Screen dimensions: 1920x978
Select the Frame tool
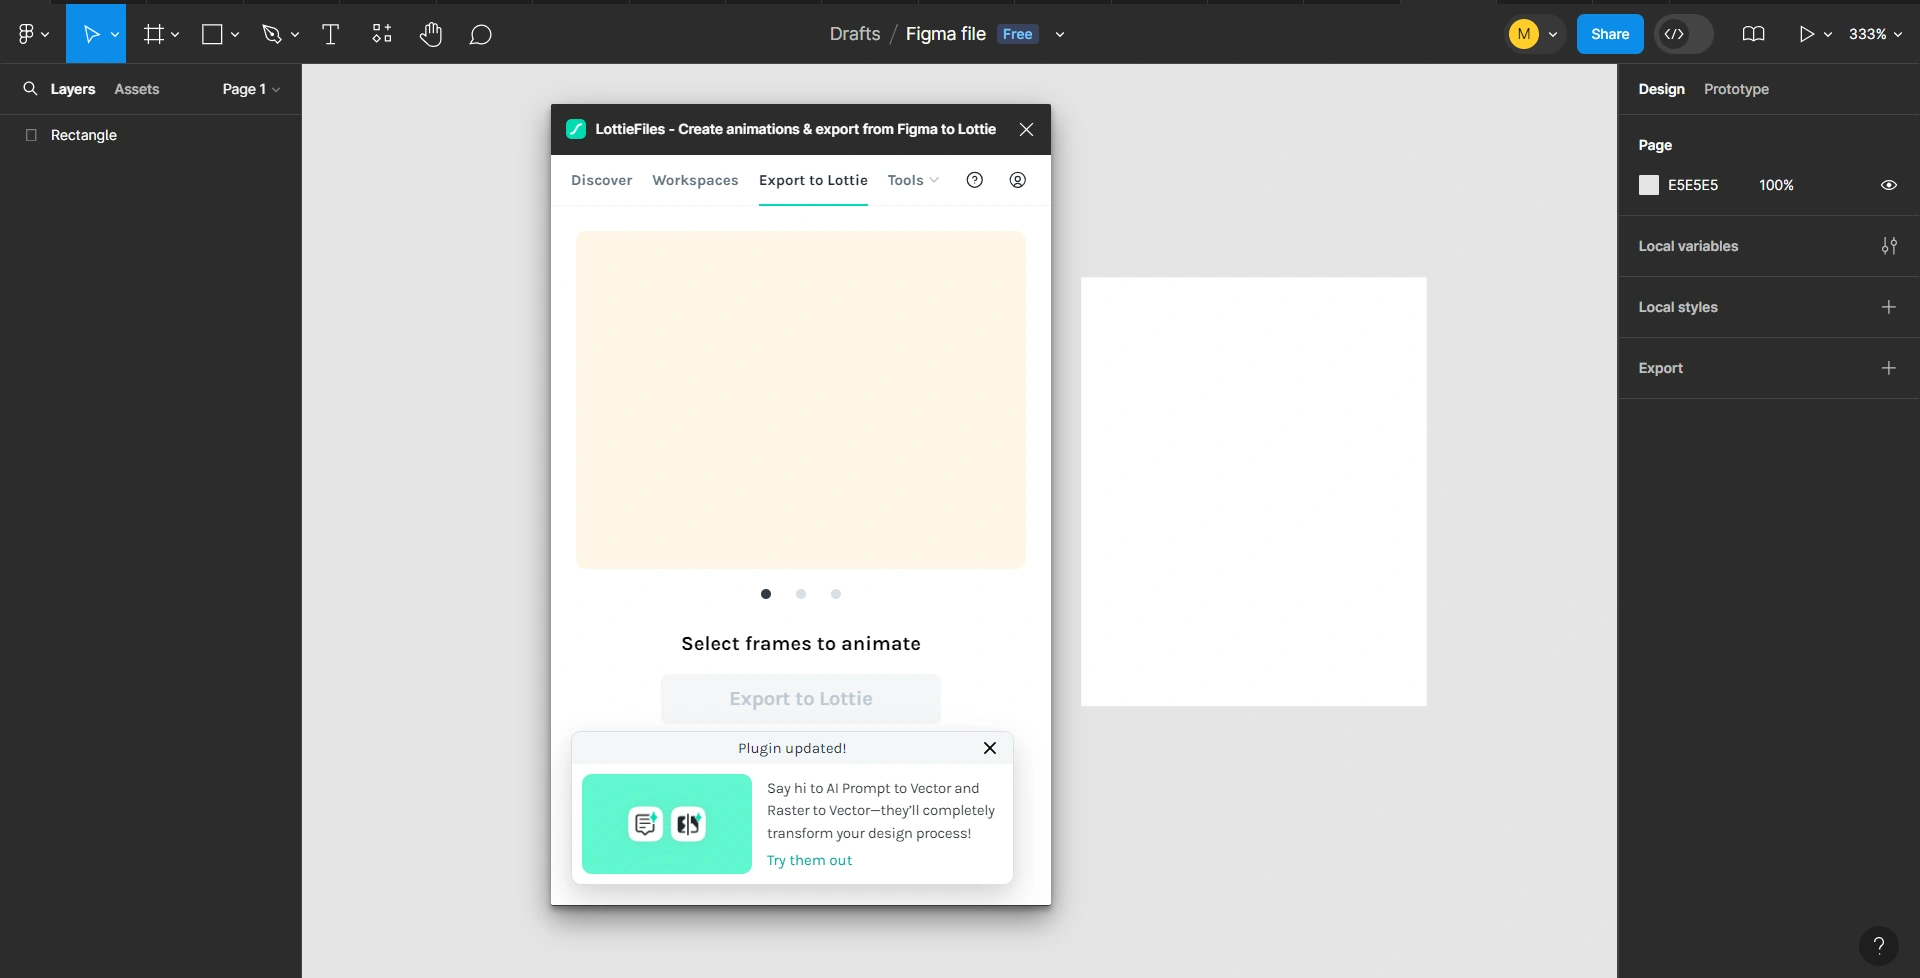tap(153, 34)
